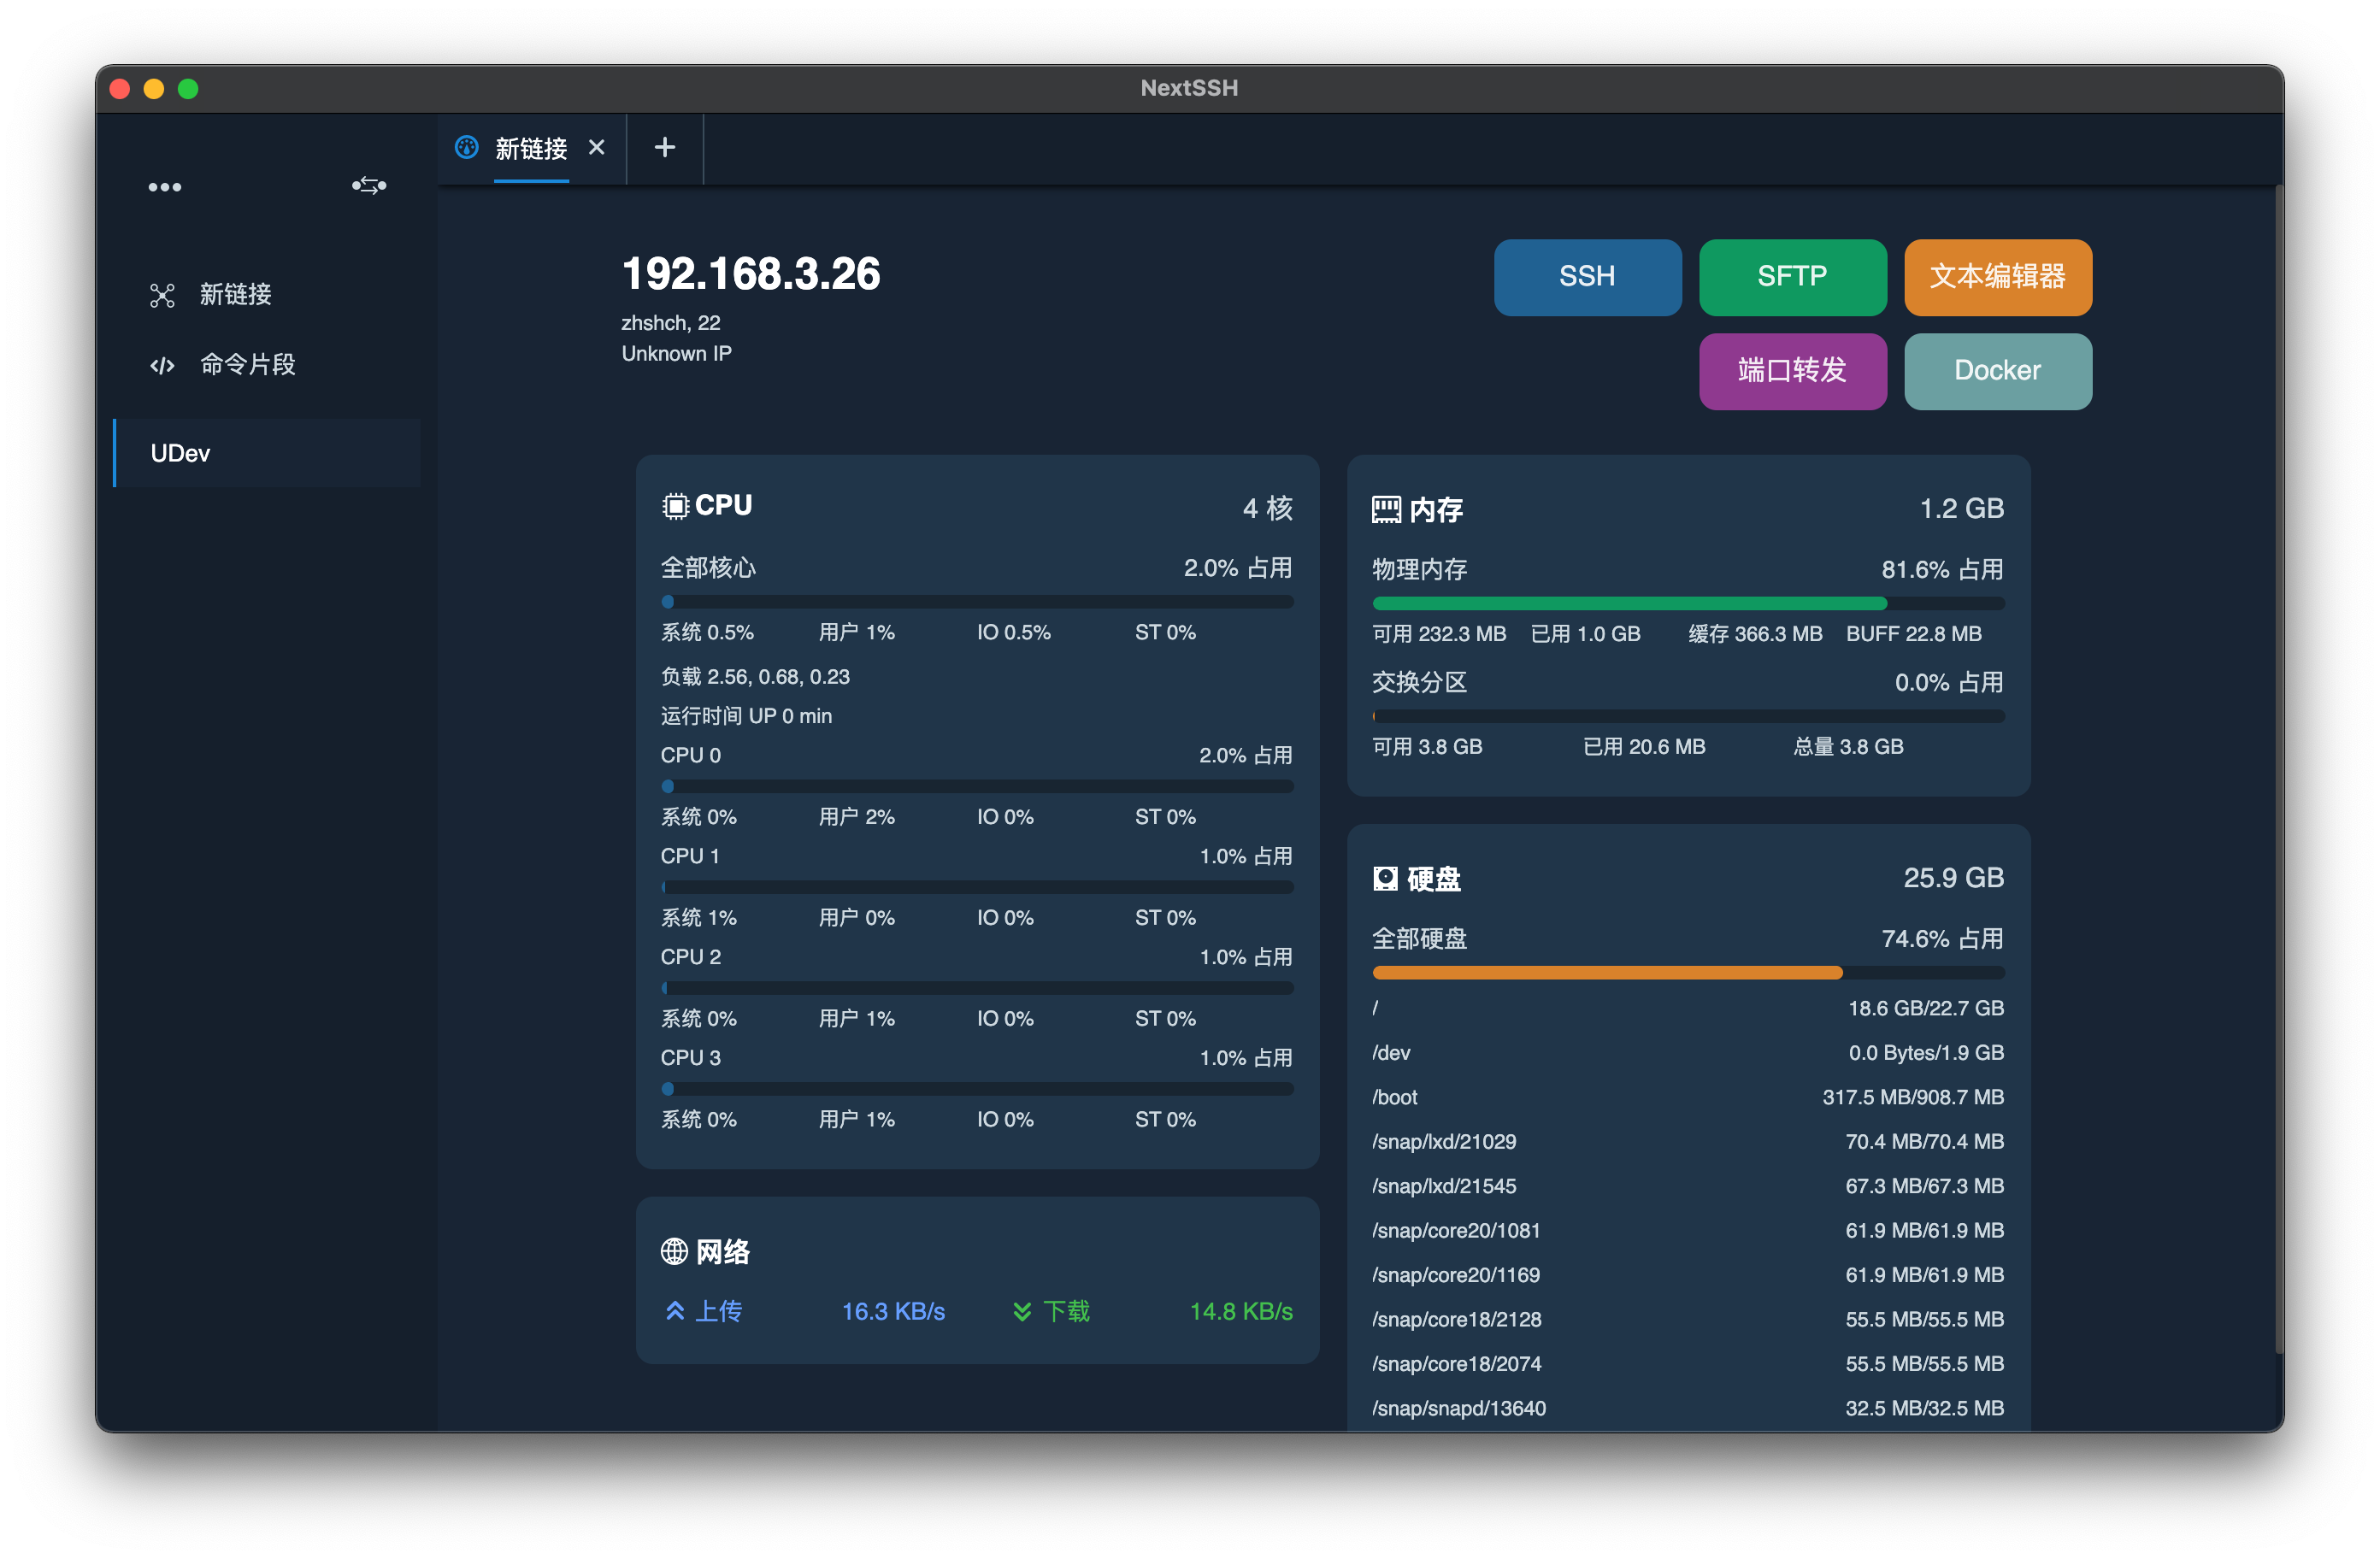Click the vertical scrollbar on right edge
This screenshot has width=2380, height=1559.
click(2278, 770)
